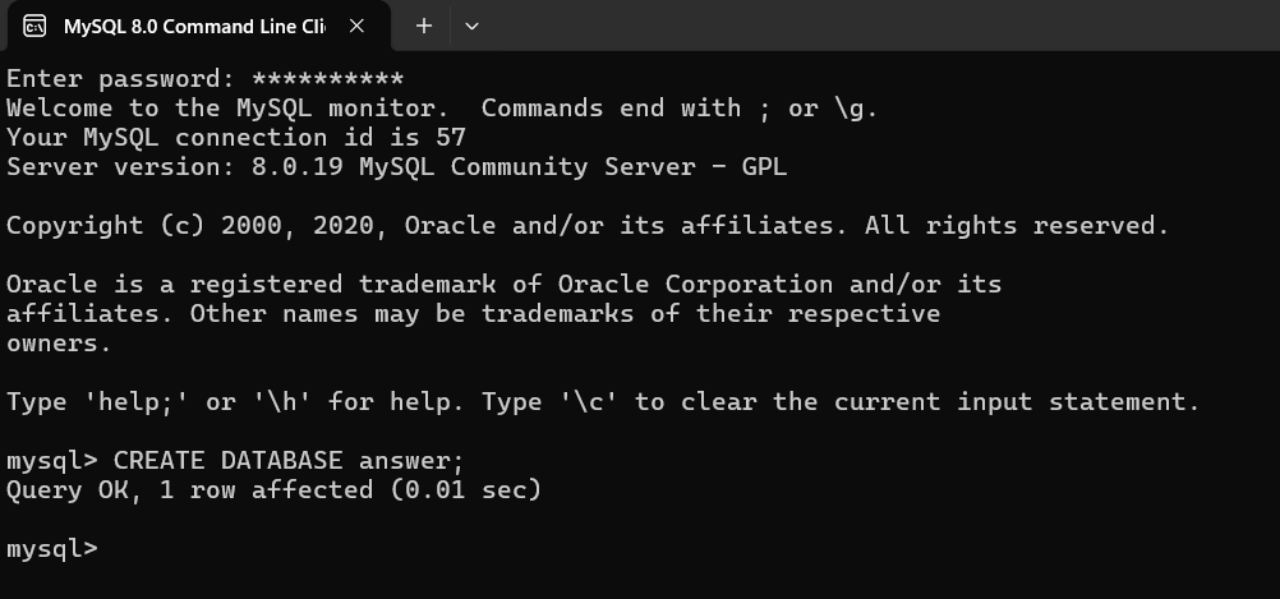
Task: Click the Oracle copyright notice text
Action: [x=585, y=225]
